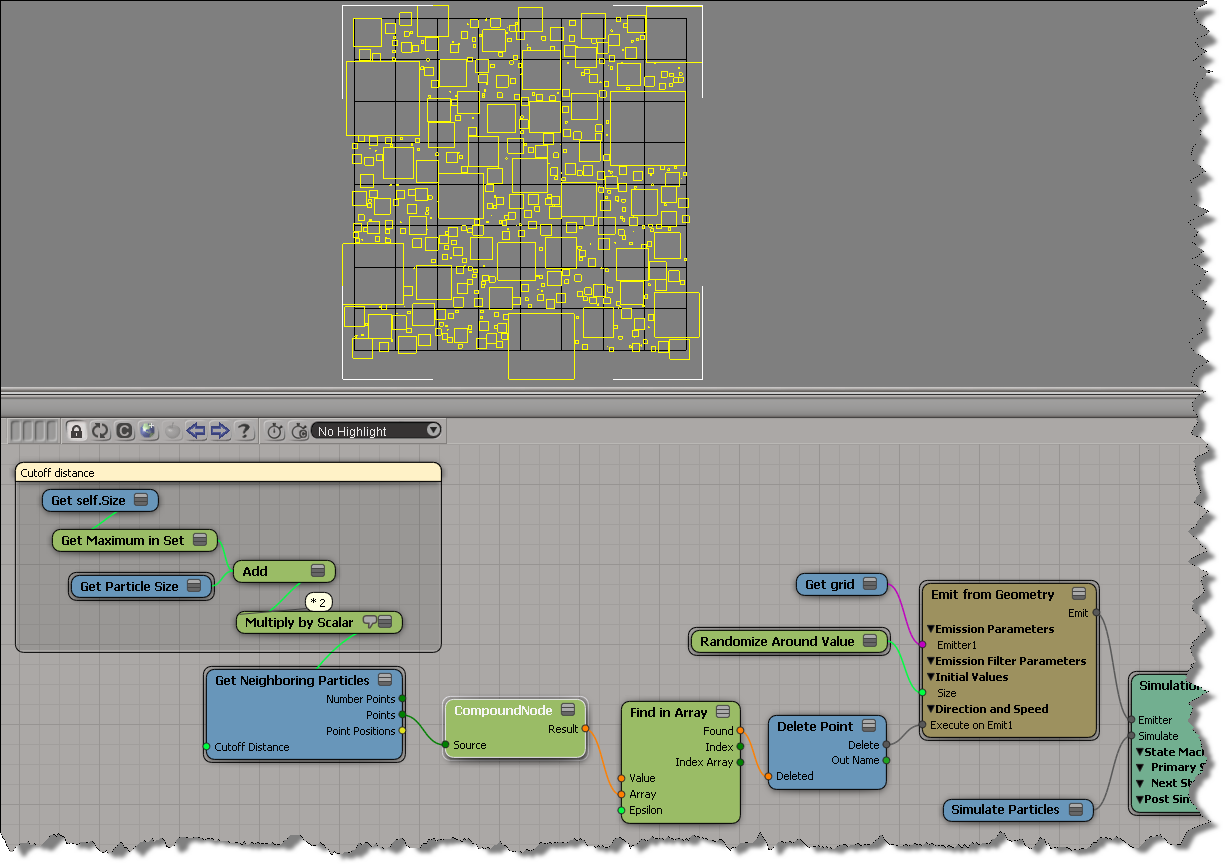
Task: Toggle the lock icon in ICE toolbar
Action: point(76,431)
